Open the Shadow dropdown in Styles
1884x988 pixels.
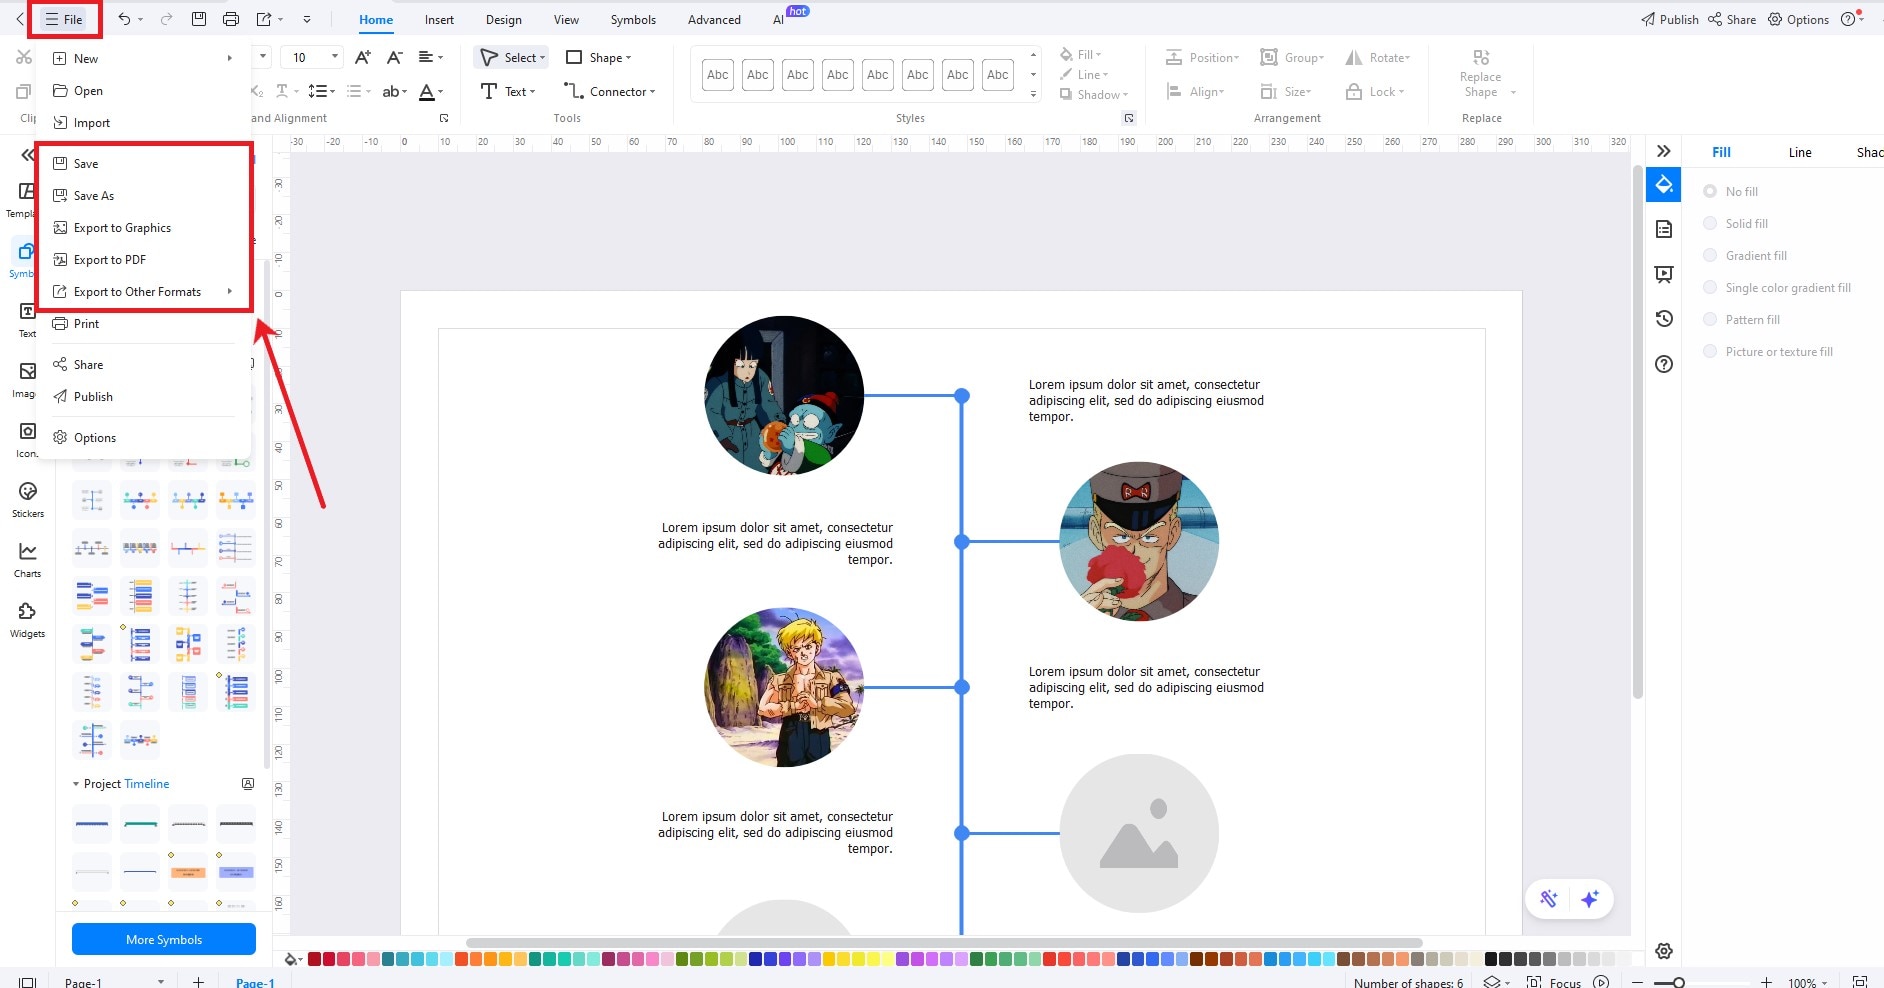click(x=1093, y=95)
